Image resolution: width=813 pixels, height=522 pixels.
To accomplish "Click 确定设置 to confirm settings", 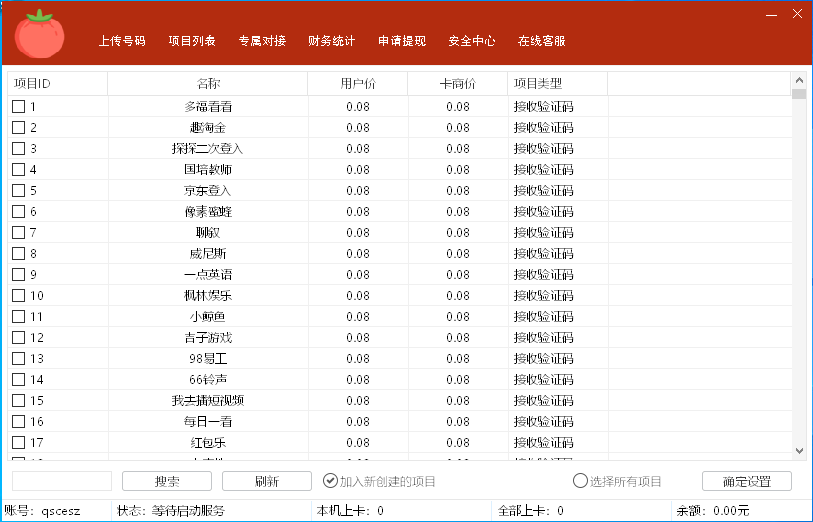I will (x=746, y=481).
